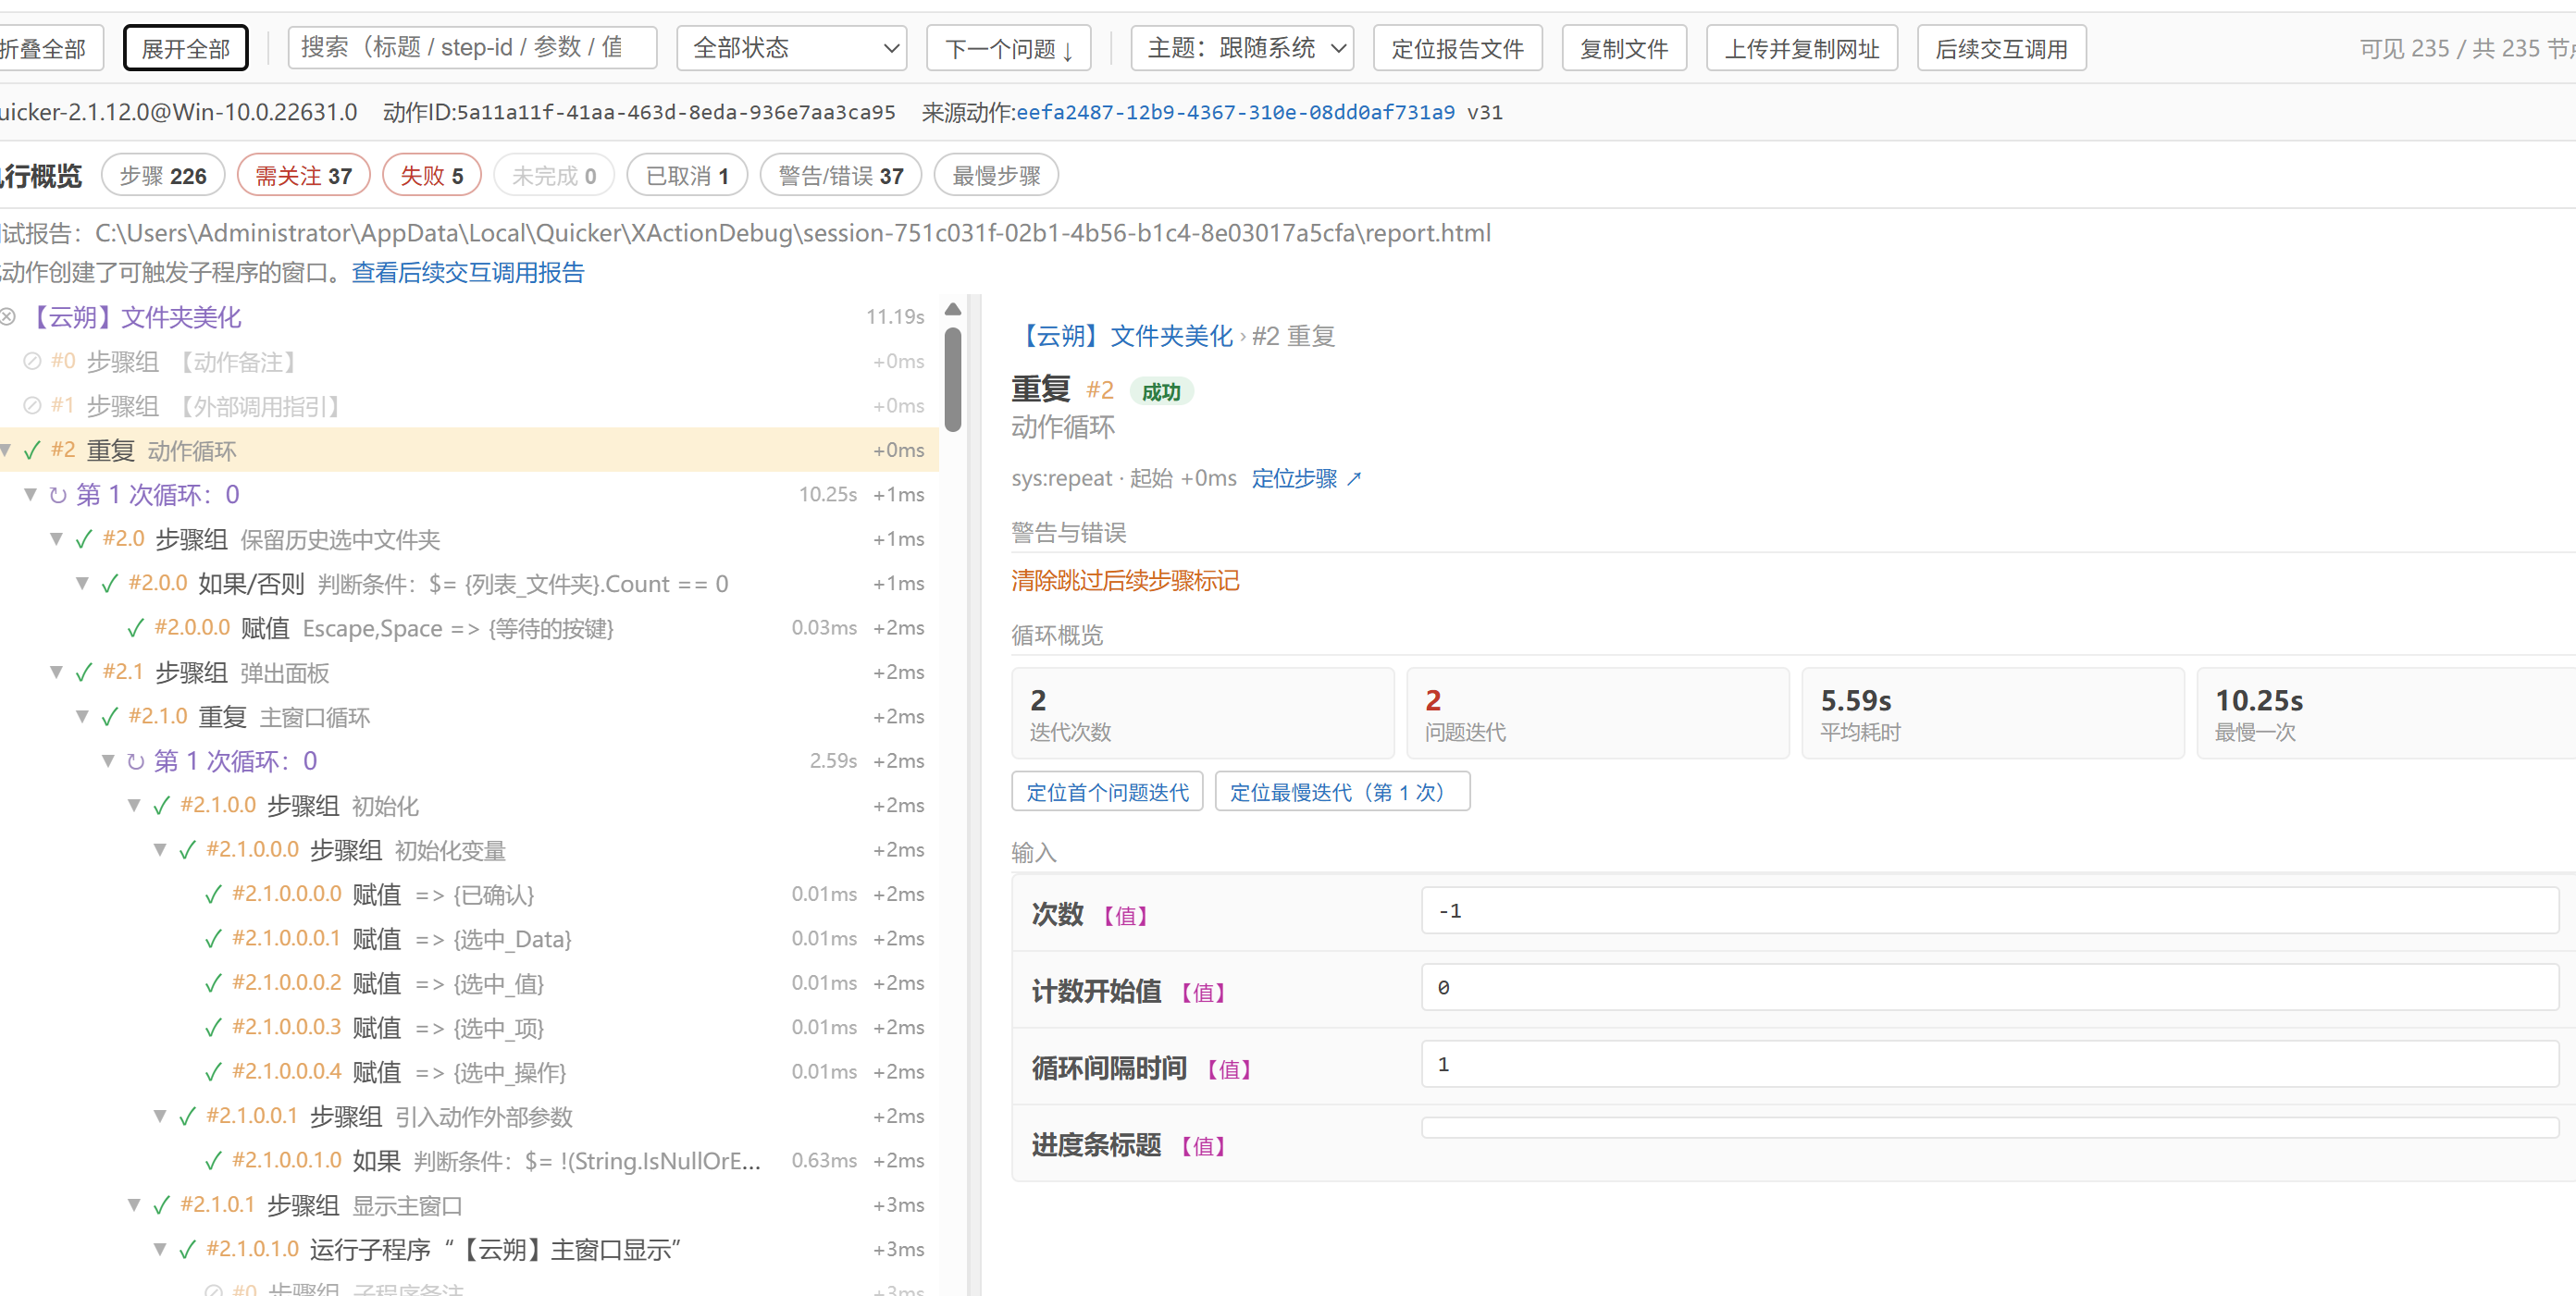Click the 展开全部 button
The width and height of the screenshot is (2576, 1296).
[185, 48]
